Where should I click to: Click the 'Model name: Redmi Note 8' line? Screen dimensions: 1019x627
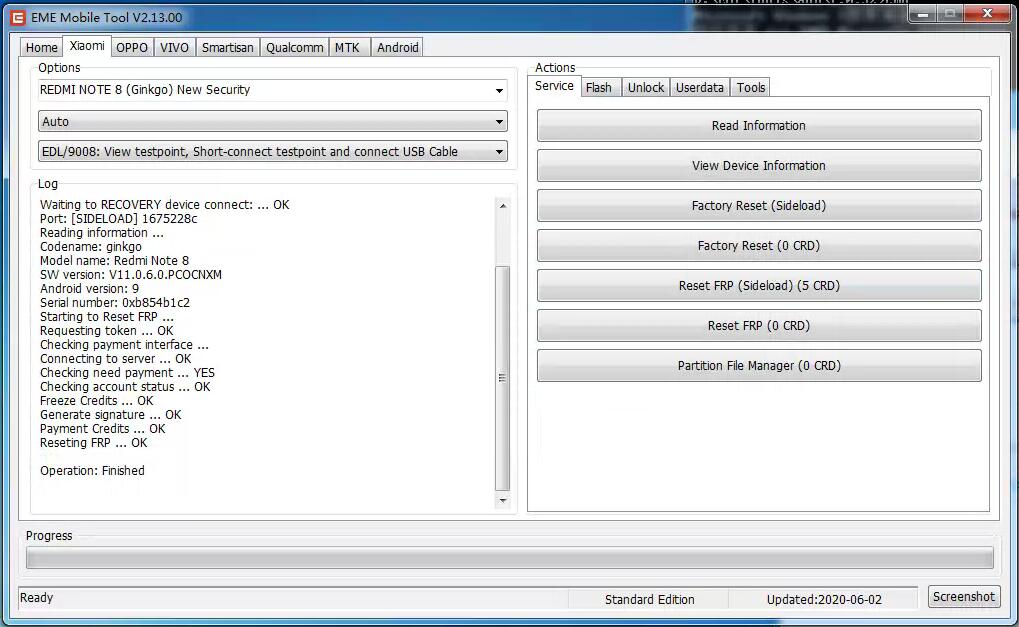coord(114,261)
